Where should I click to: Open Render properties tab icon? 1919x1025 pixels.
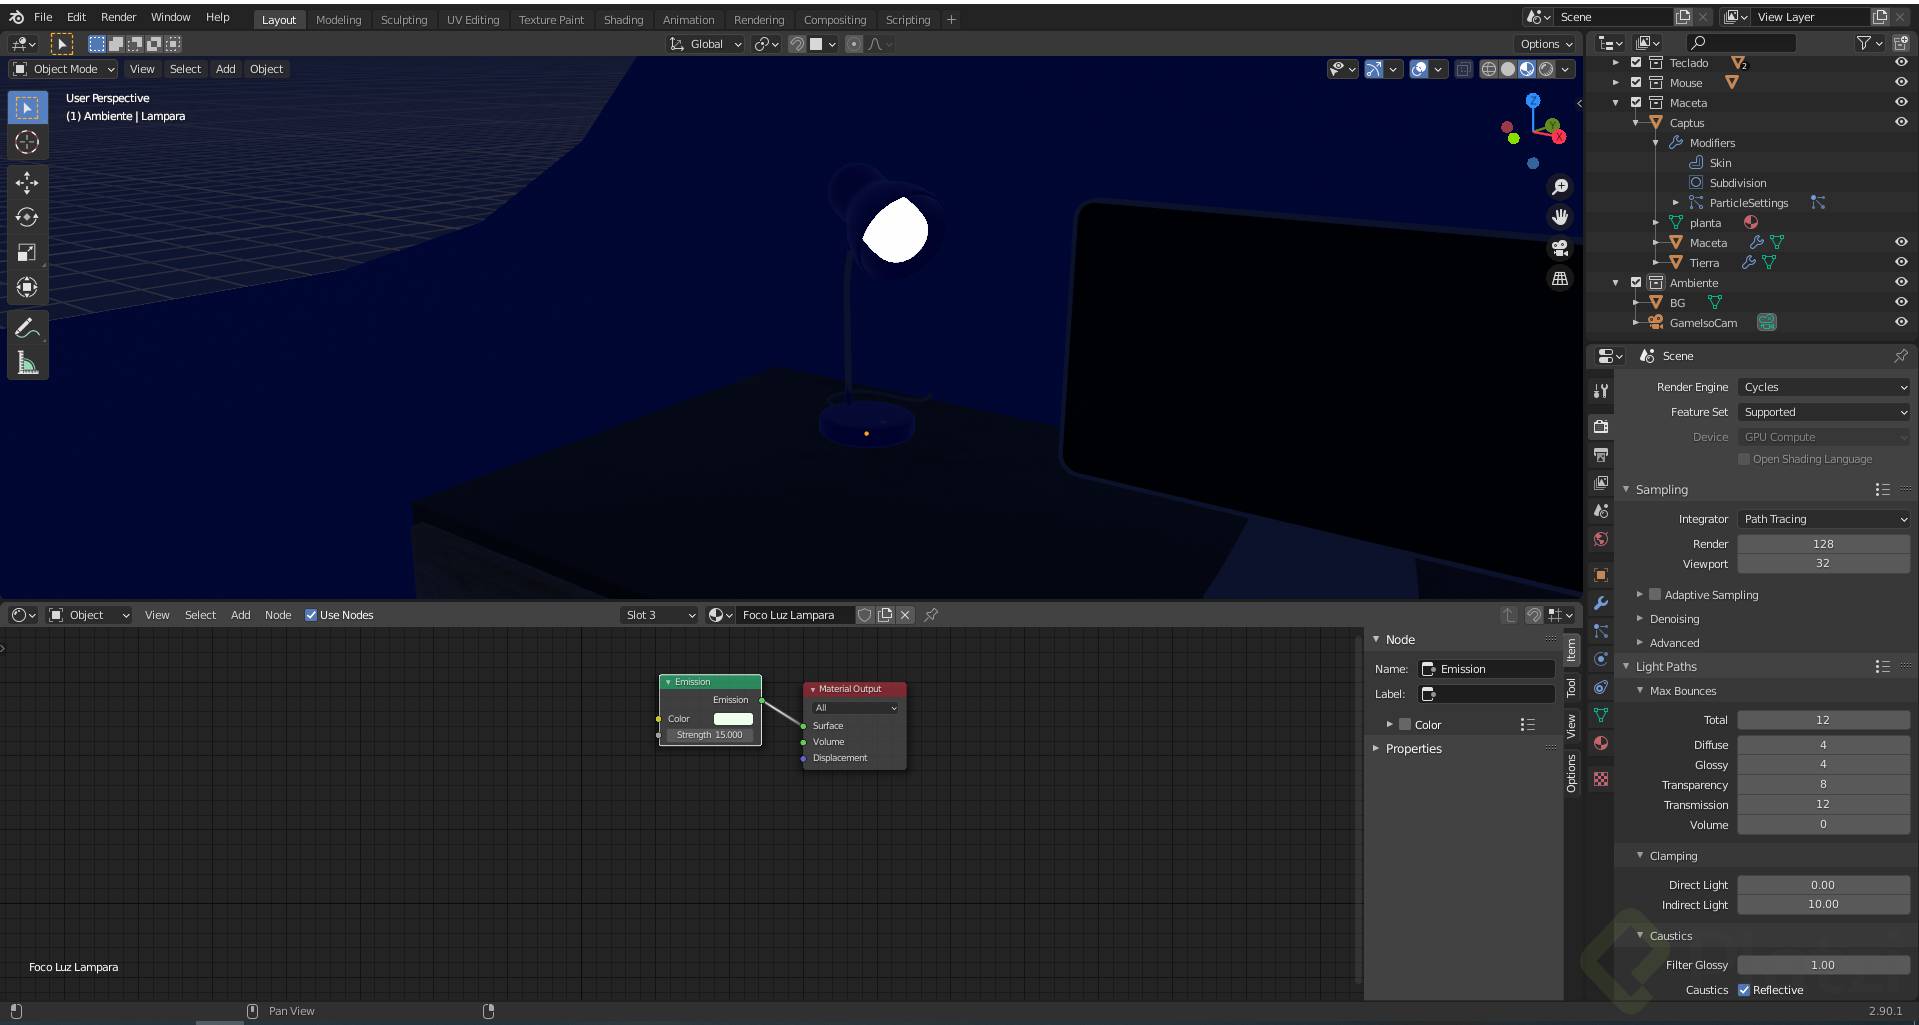tap(1601, 426)
